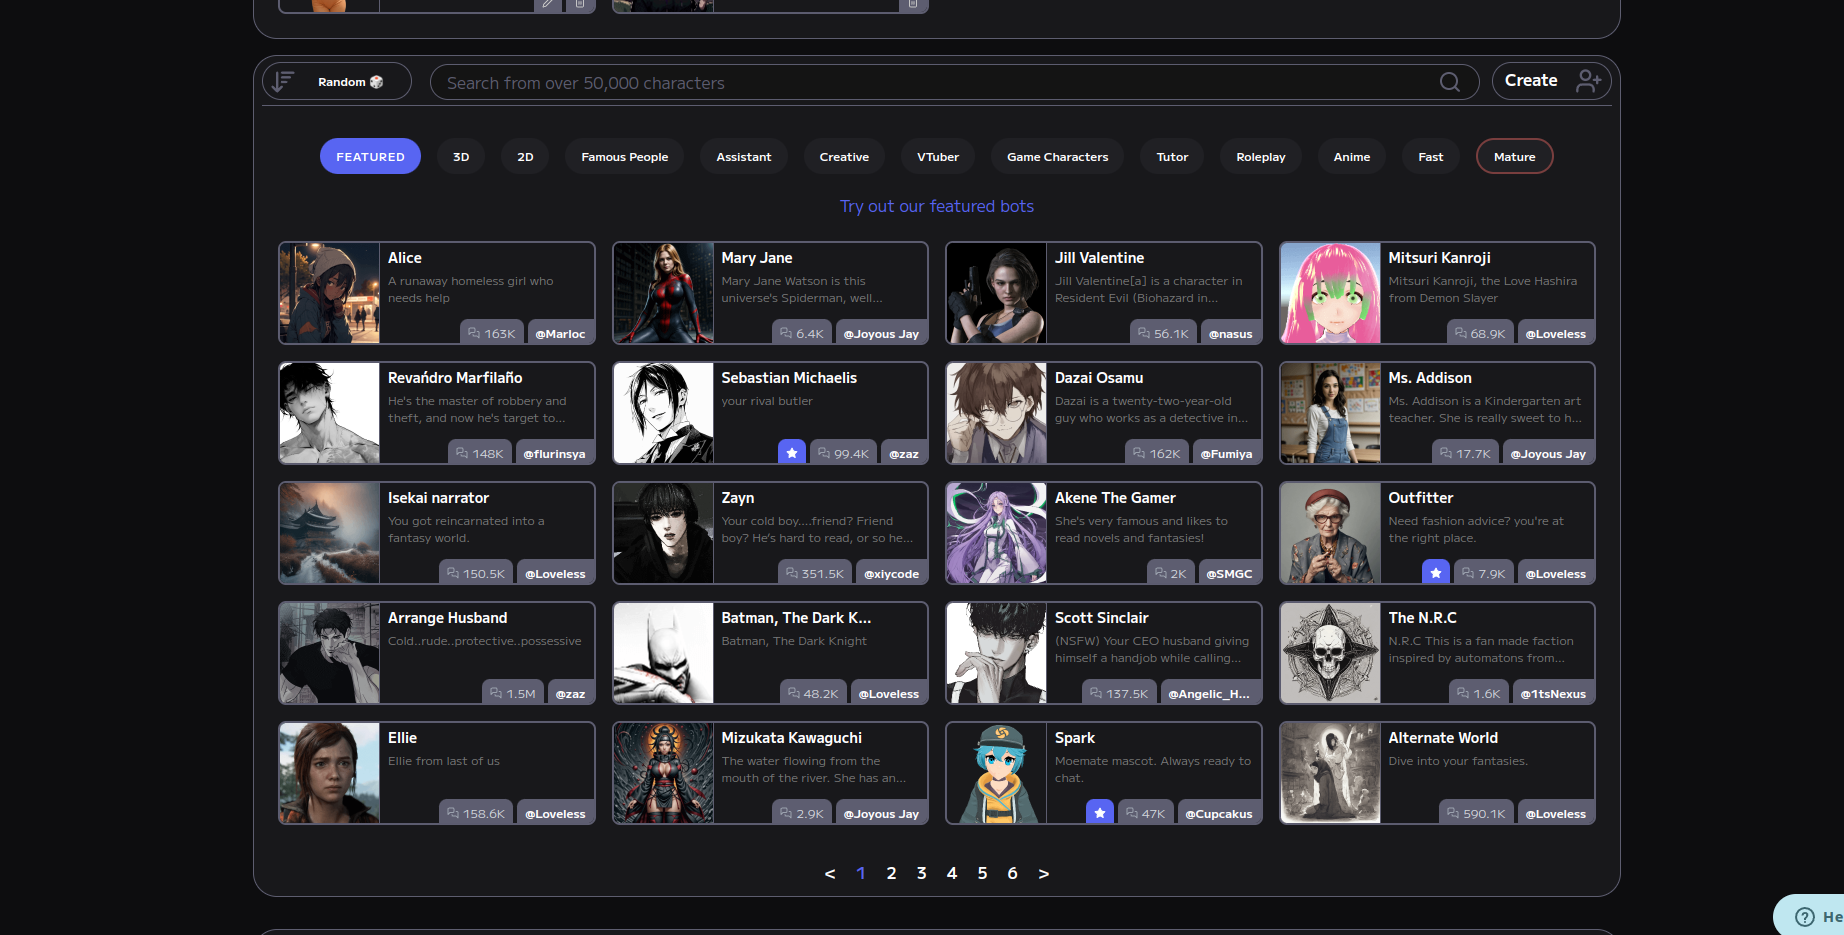
Task: Go to page 5
Action: (982, 873)
